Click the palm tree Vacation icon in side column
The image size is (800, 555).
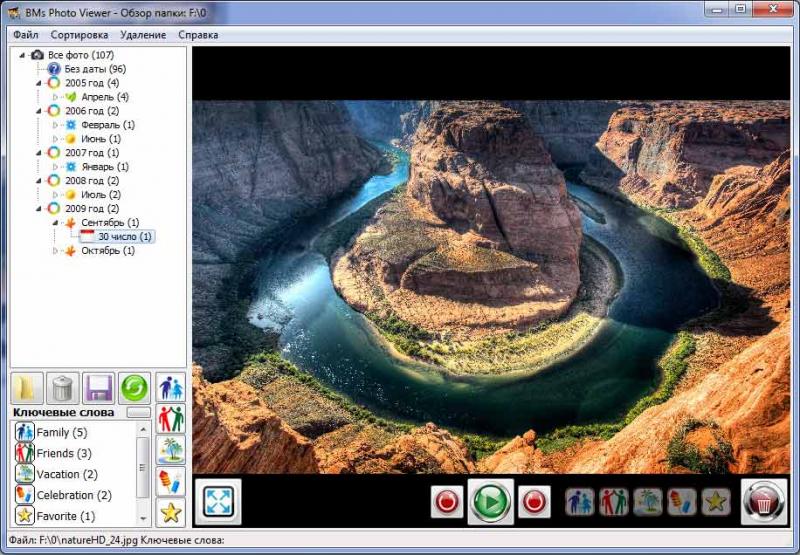pos(170,450)
